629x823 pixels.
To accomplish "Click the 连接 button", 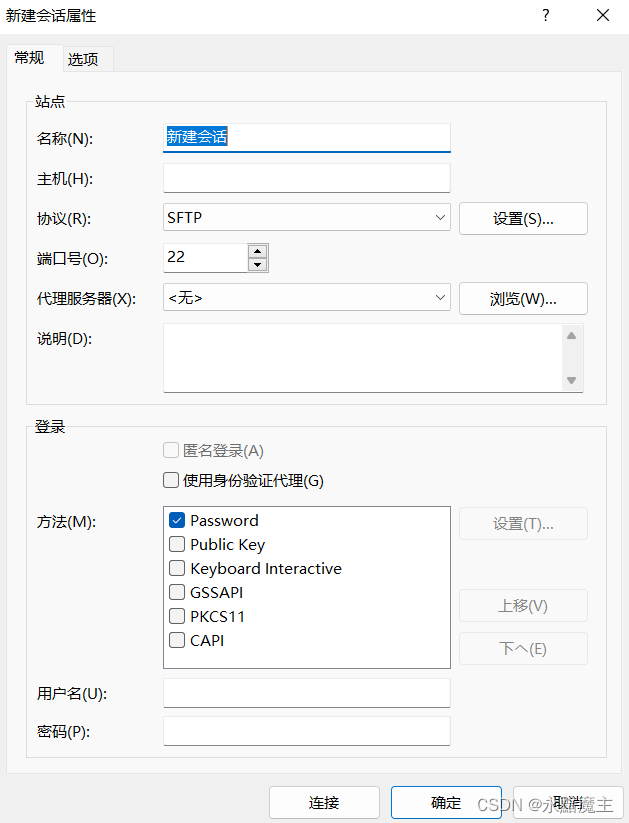I will [x=324, y=802].
